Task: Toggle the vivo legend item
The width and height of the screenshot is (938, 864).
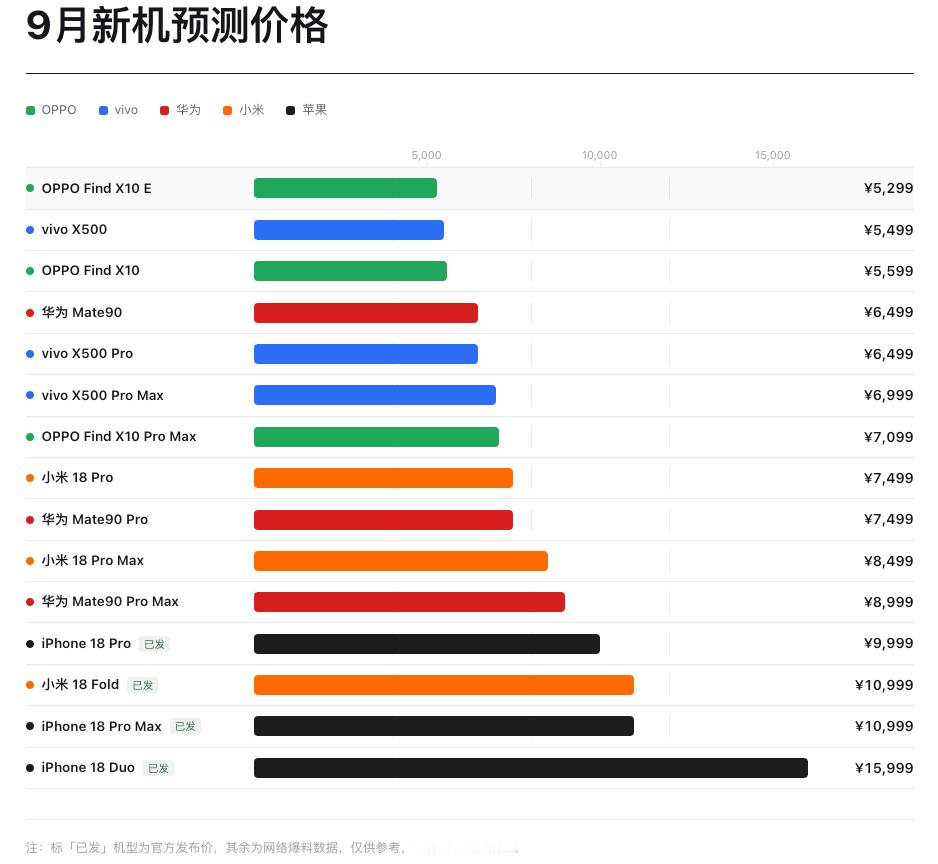Action: pyautogui.click(x=118, y=110)
